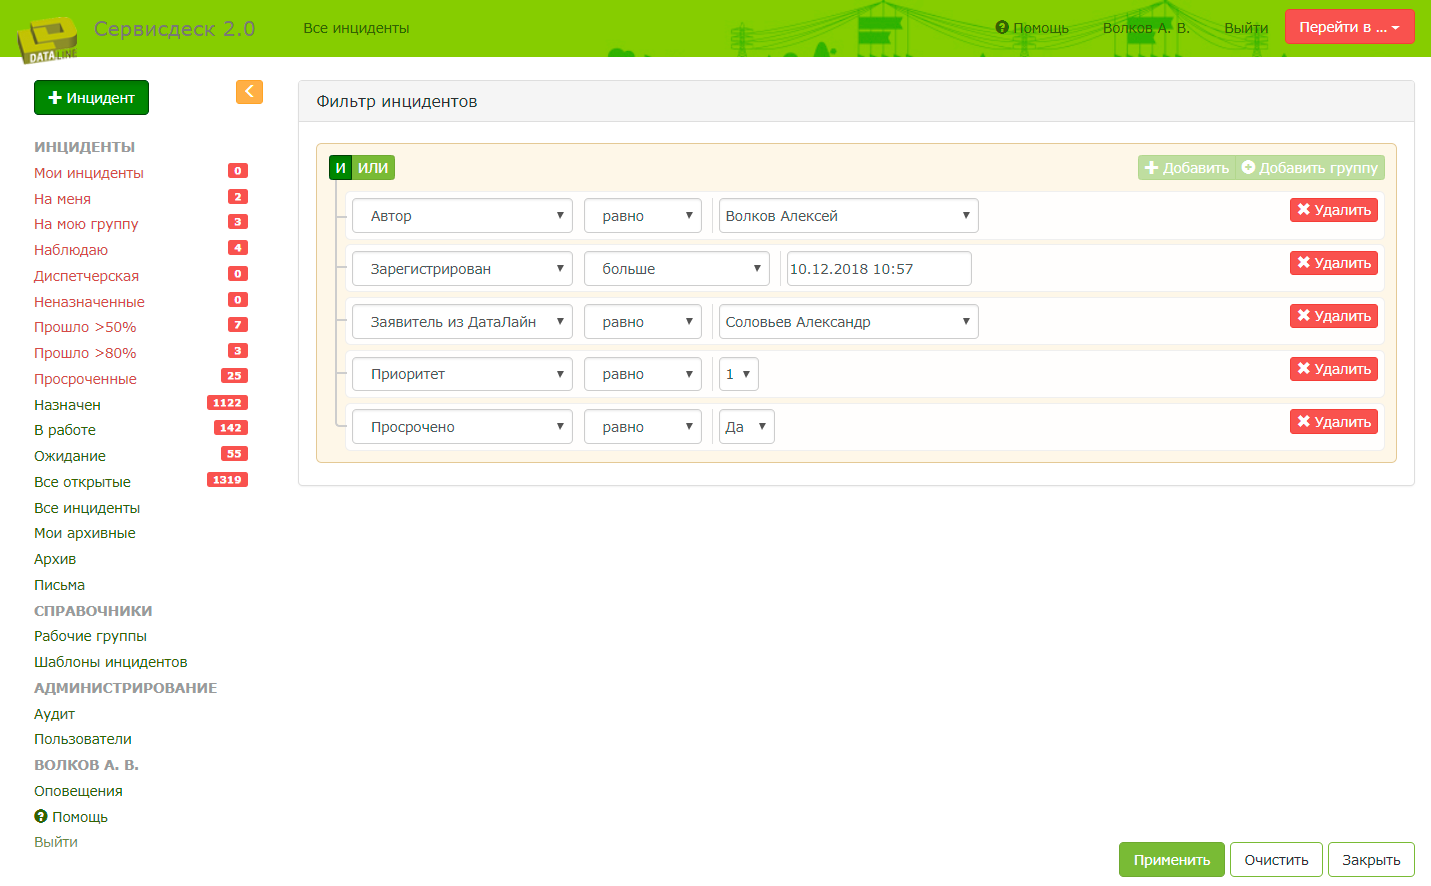Viewport: 1431px width, 886px height.
Task: Click the 1122 badge beside Назначен
Action: (x=227, y=403)
